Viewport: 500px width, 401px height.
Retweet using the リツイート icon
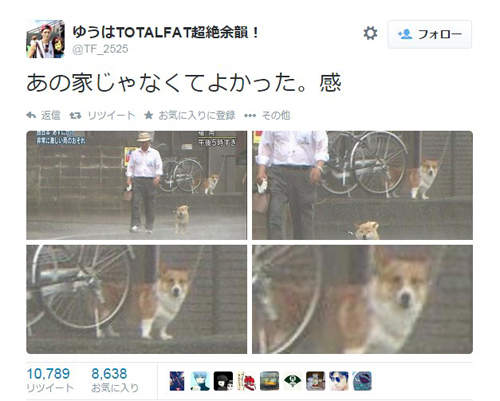[x=102, y=115]
